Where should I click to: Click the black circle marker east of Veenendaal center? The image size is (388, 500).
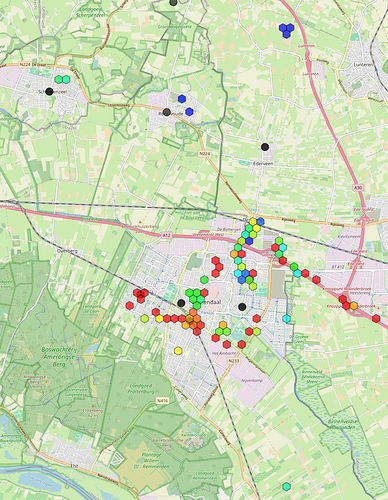[242, 307]
